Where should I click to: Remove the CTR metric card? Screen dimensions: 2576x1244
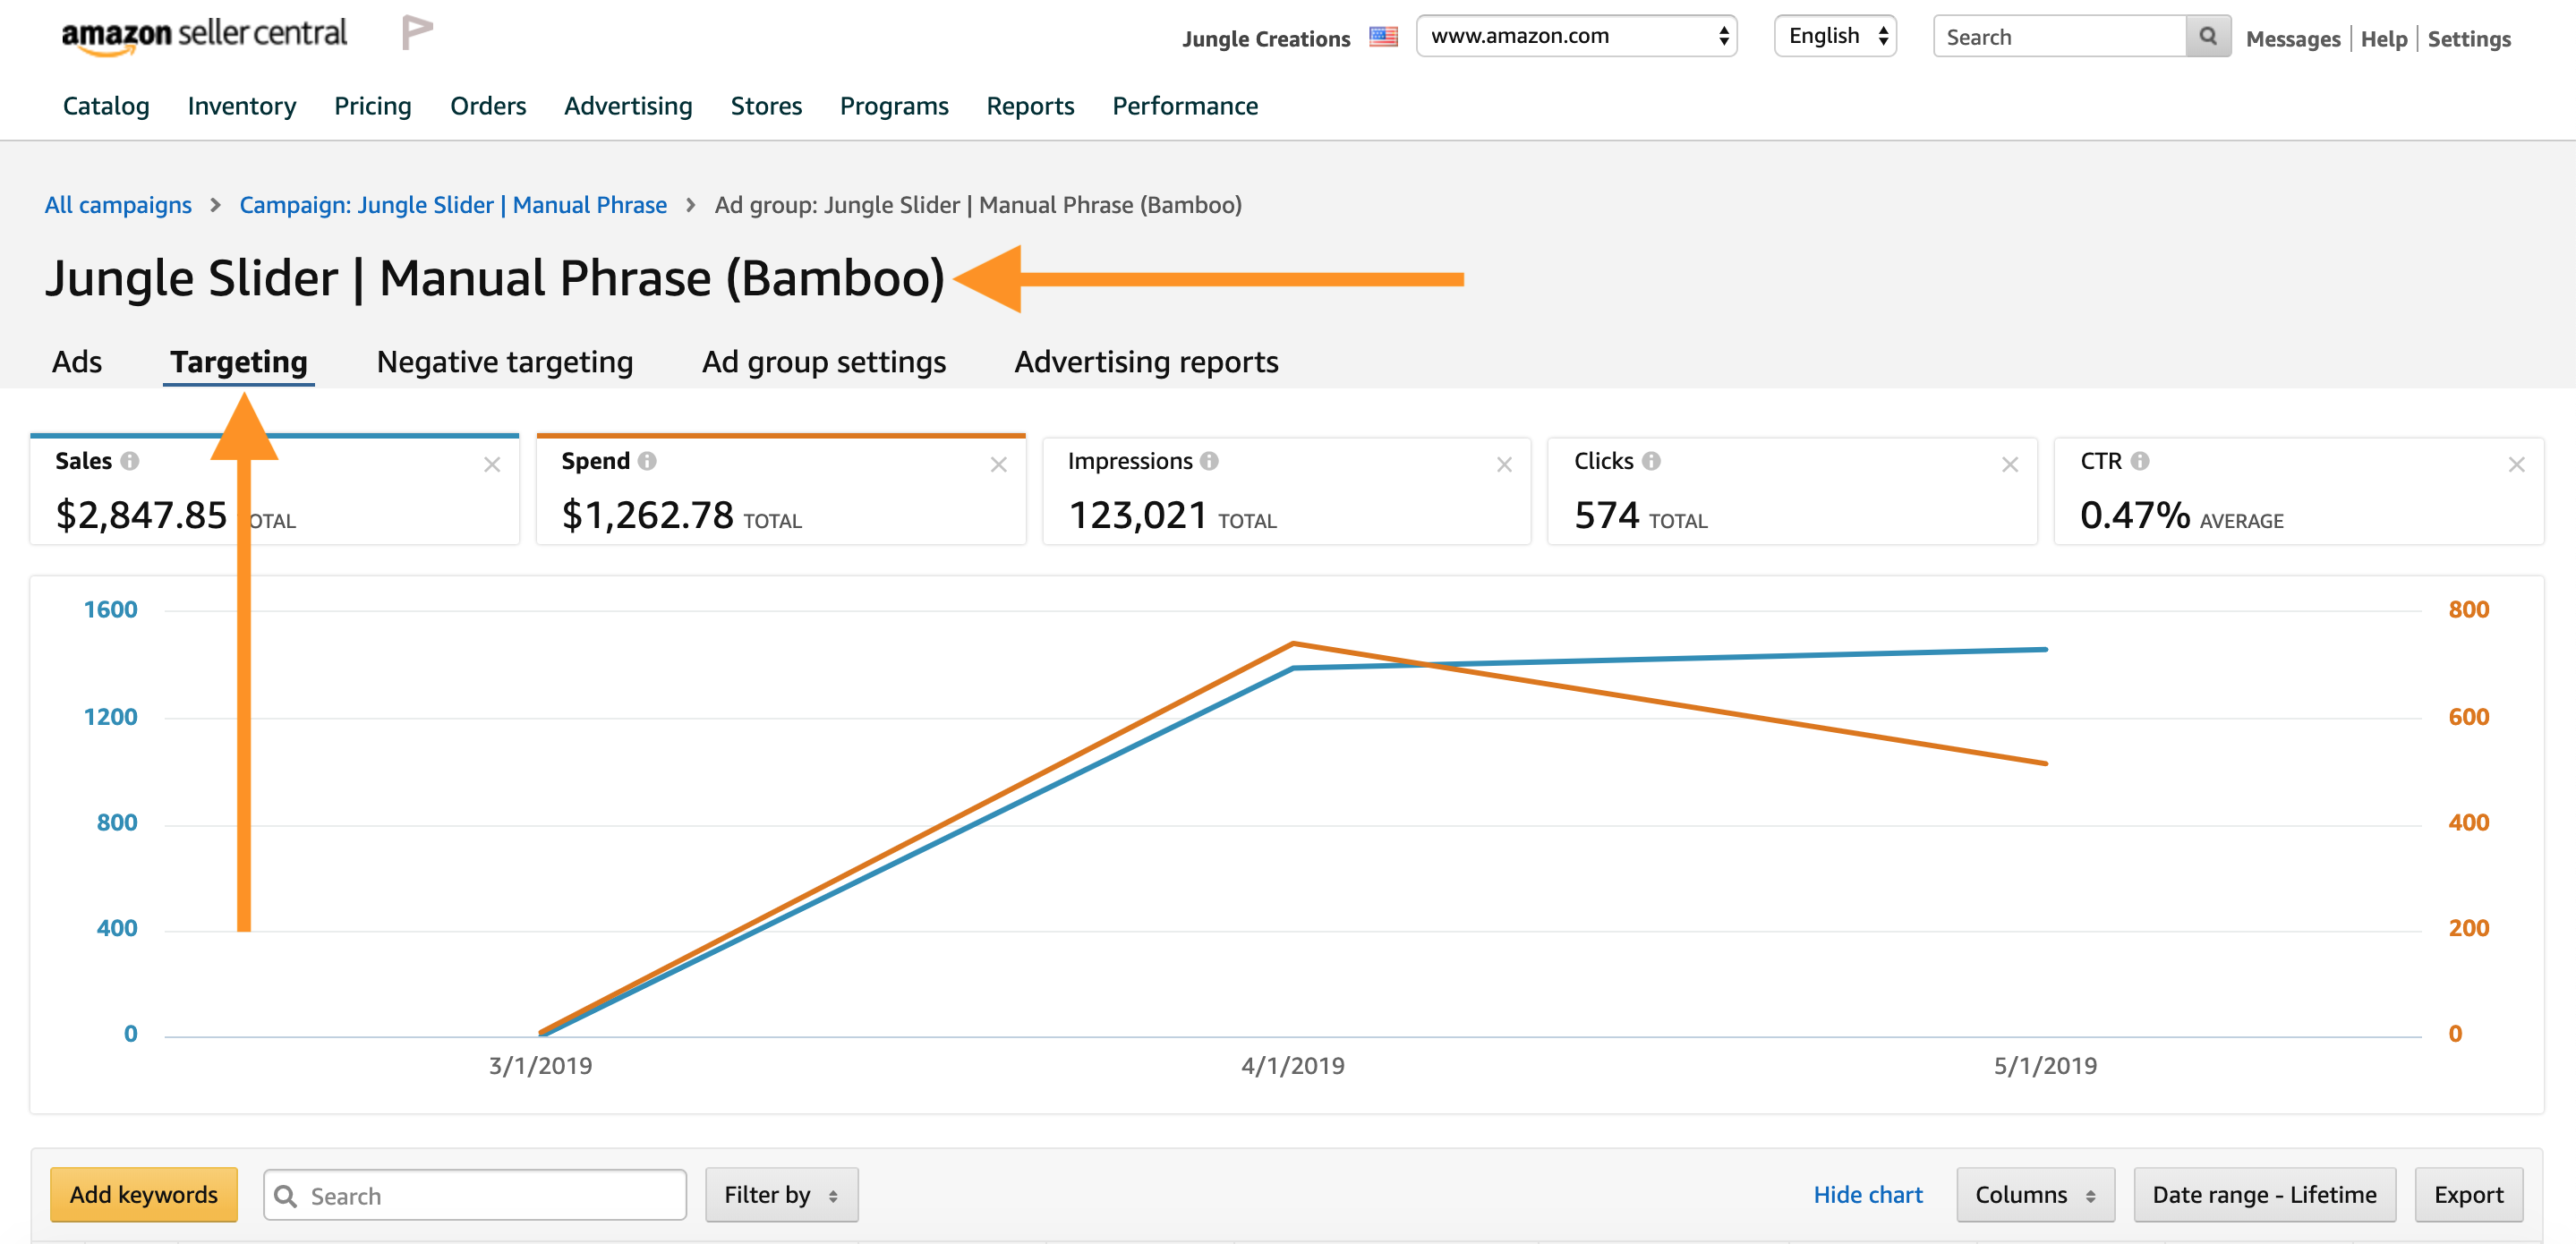point(2516,464)
